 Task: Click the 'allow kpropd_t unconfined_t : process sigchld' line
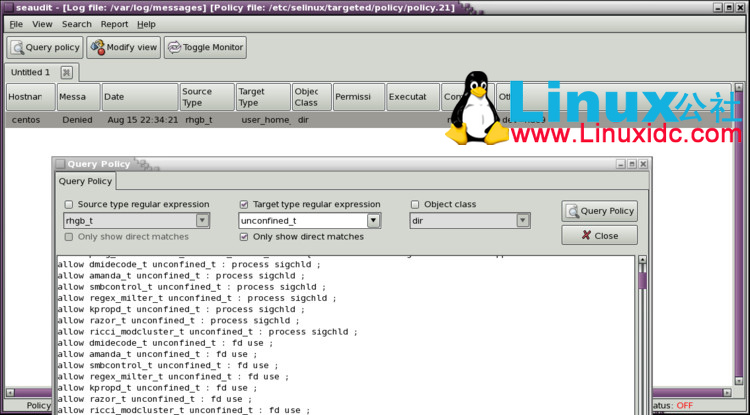tap(181, 309)
